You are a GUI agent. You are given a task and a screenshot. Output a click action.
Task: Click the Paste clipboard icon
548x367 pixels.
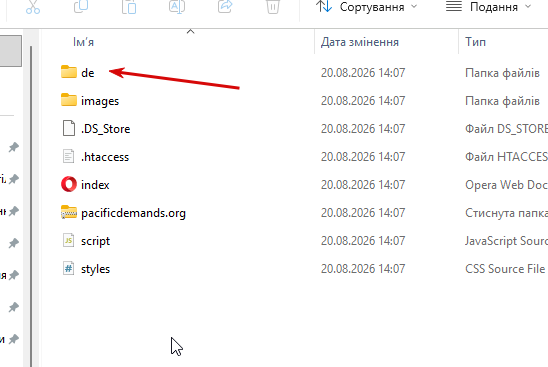(x=129, y=7)
